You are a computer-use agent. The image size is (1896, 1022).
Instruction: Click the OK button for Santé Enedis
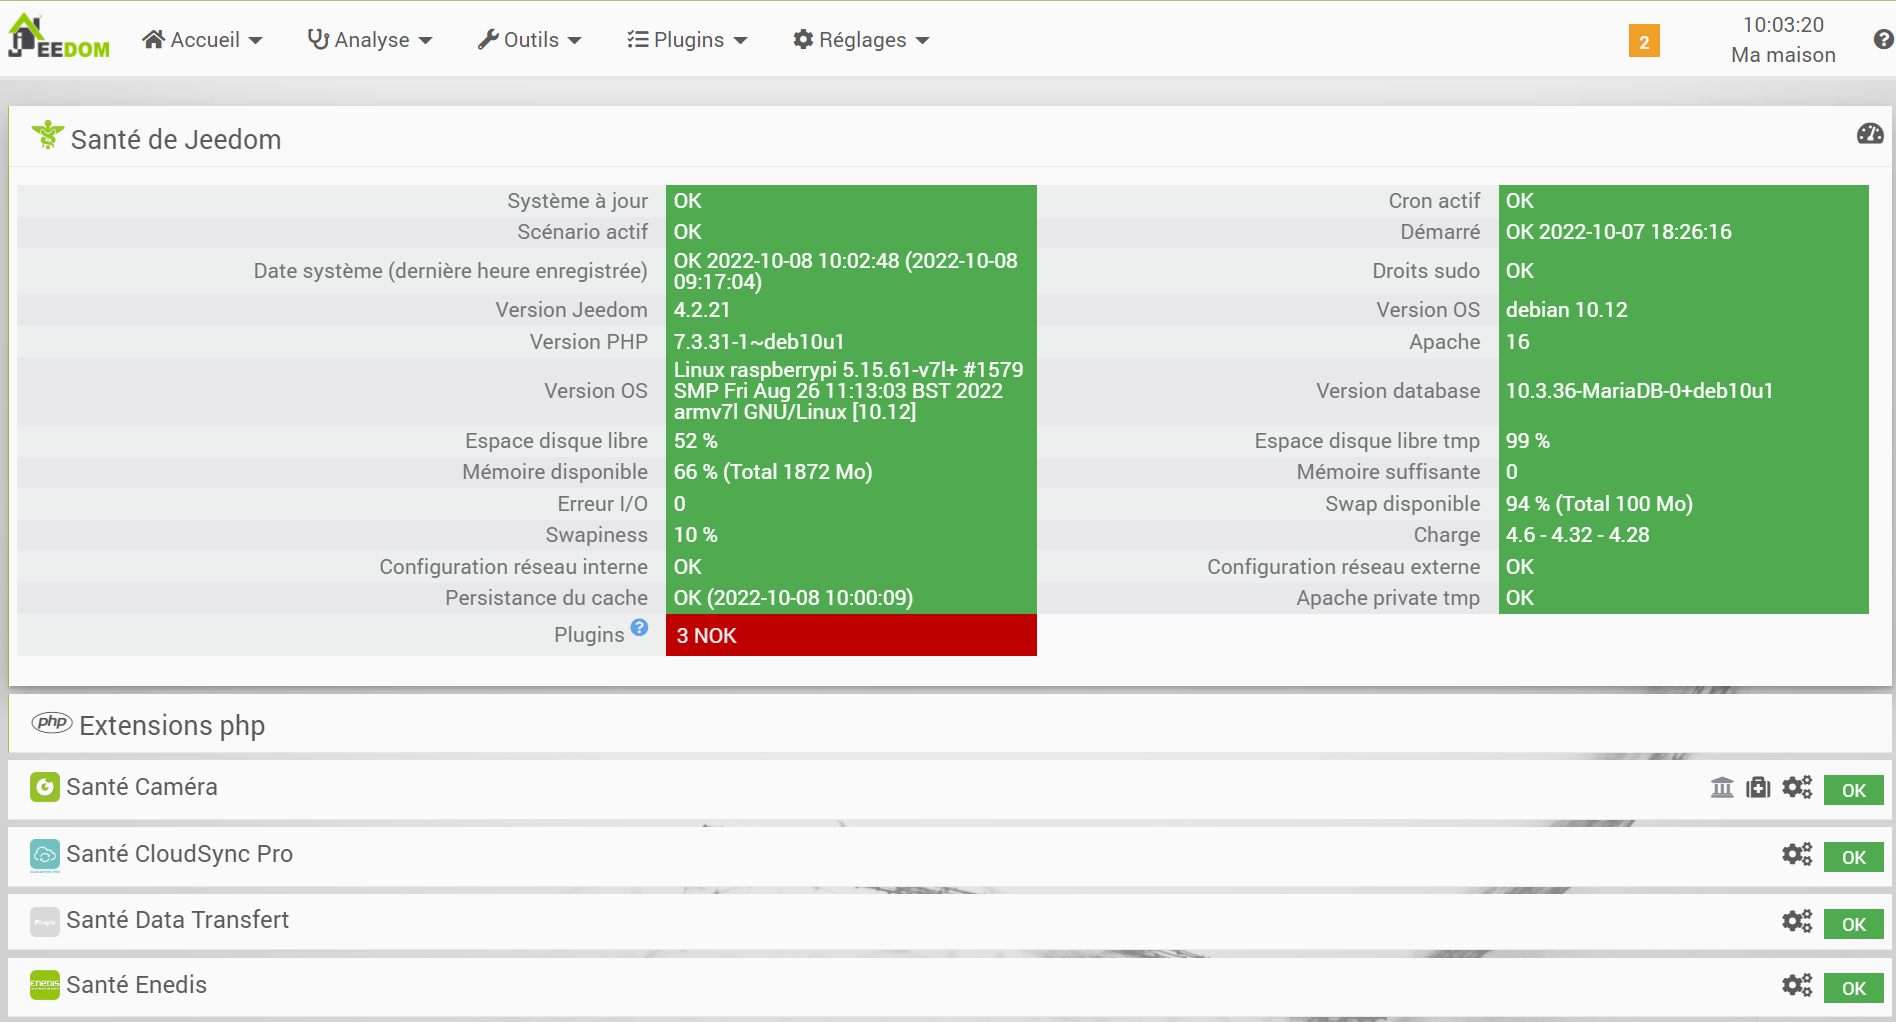click(1854, 988)
